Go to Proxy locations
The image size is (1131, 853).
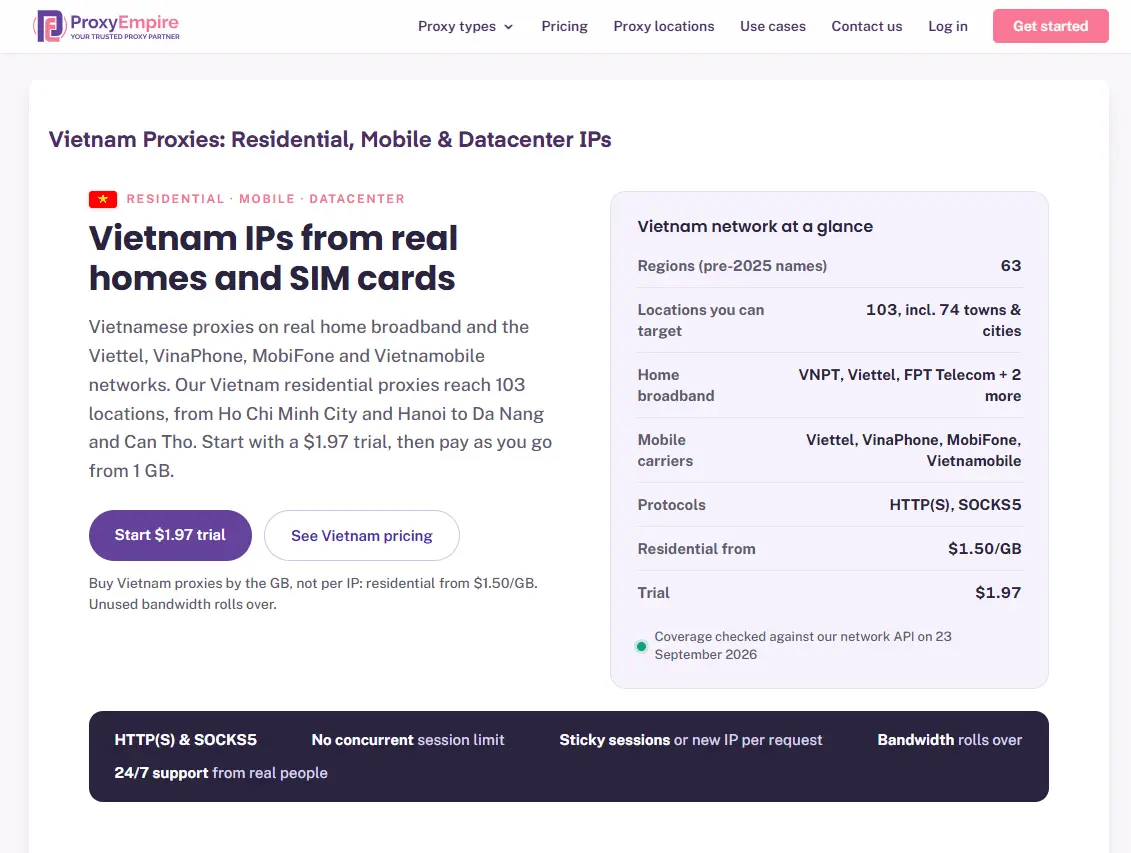click(x=664, y=26)
